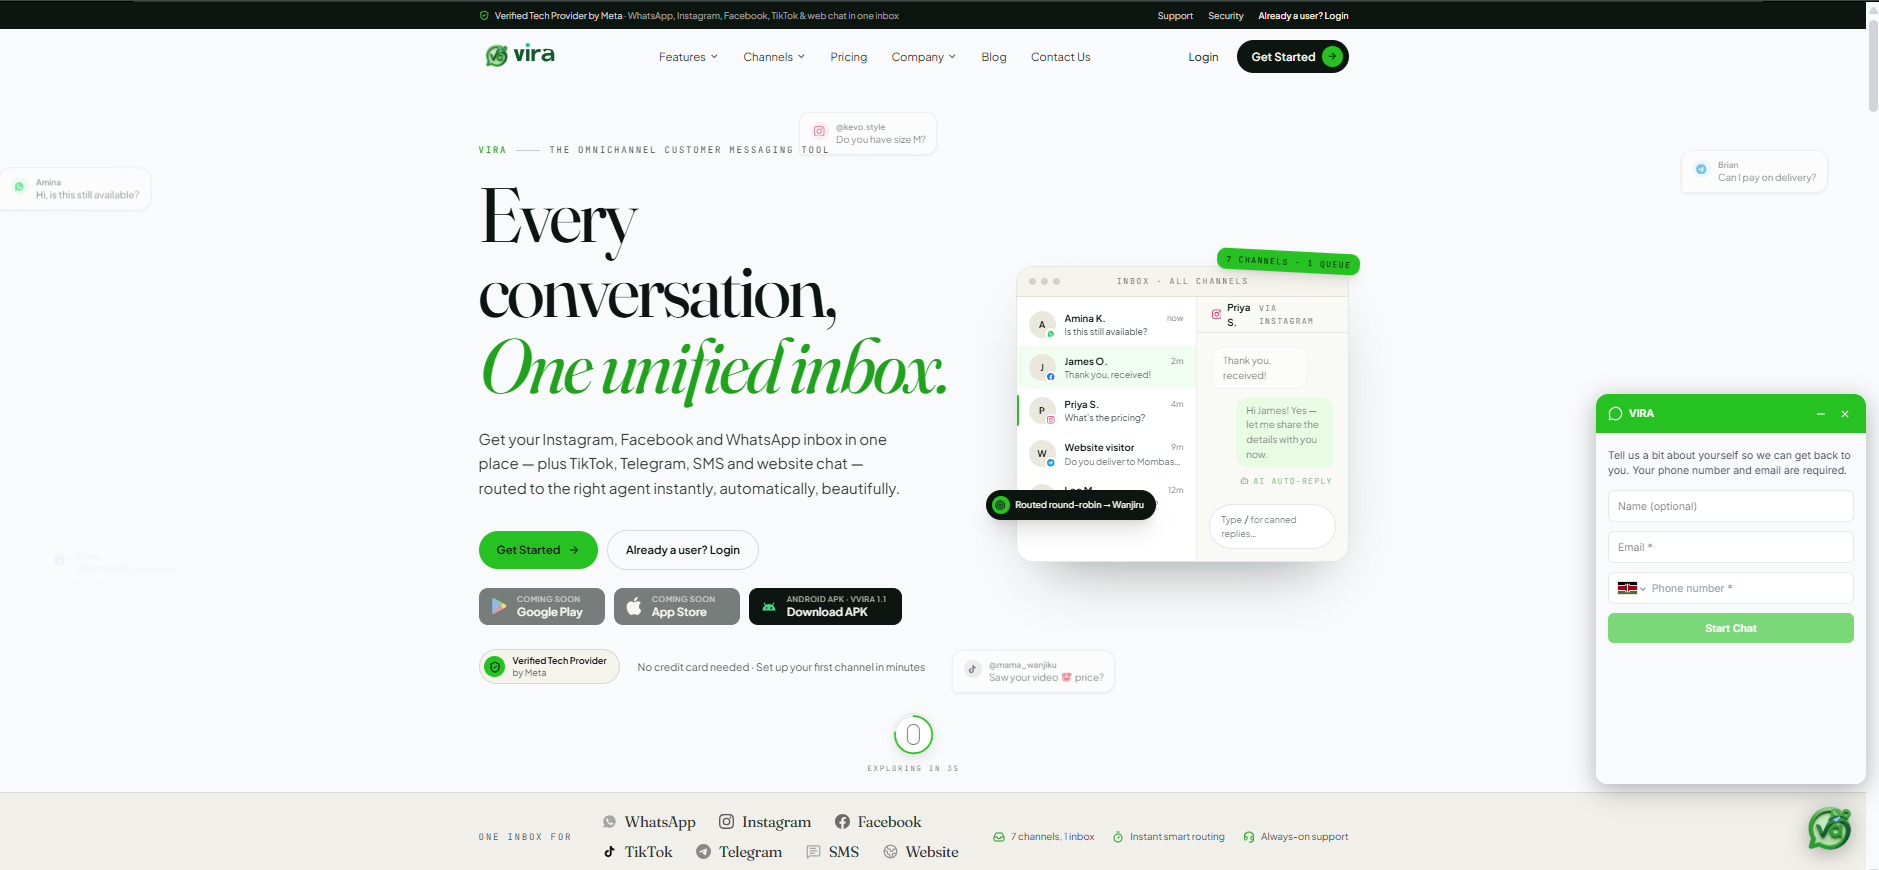Click the WhatsApp icon in the channel list

609,822
